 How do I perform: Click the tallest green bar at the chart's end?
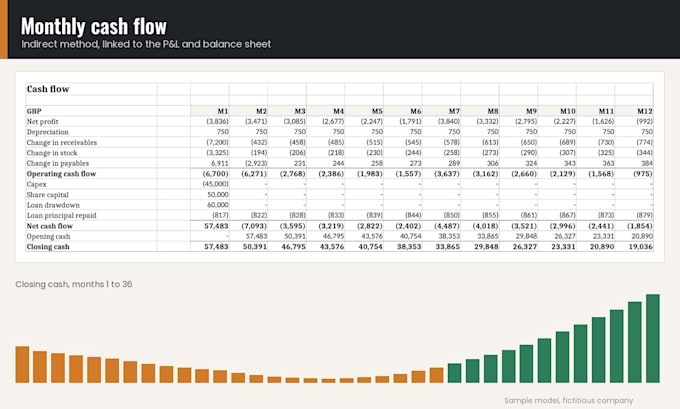[x=653, y=338]
